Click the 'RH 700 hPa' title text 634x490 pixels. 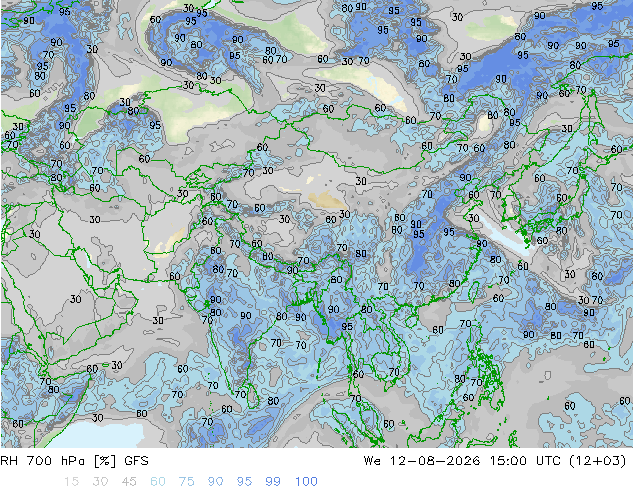[44, 461]
